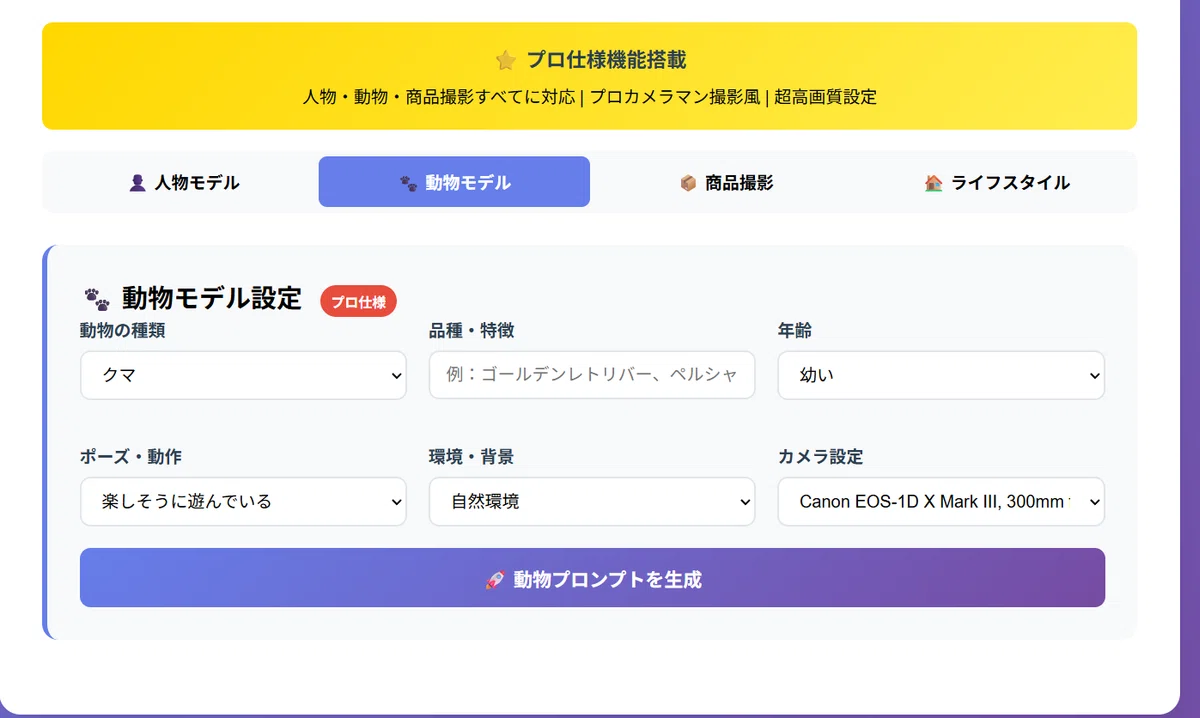Click the red プロ仕様 badge
1200x718 pixels.
click(359, 301)
